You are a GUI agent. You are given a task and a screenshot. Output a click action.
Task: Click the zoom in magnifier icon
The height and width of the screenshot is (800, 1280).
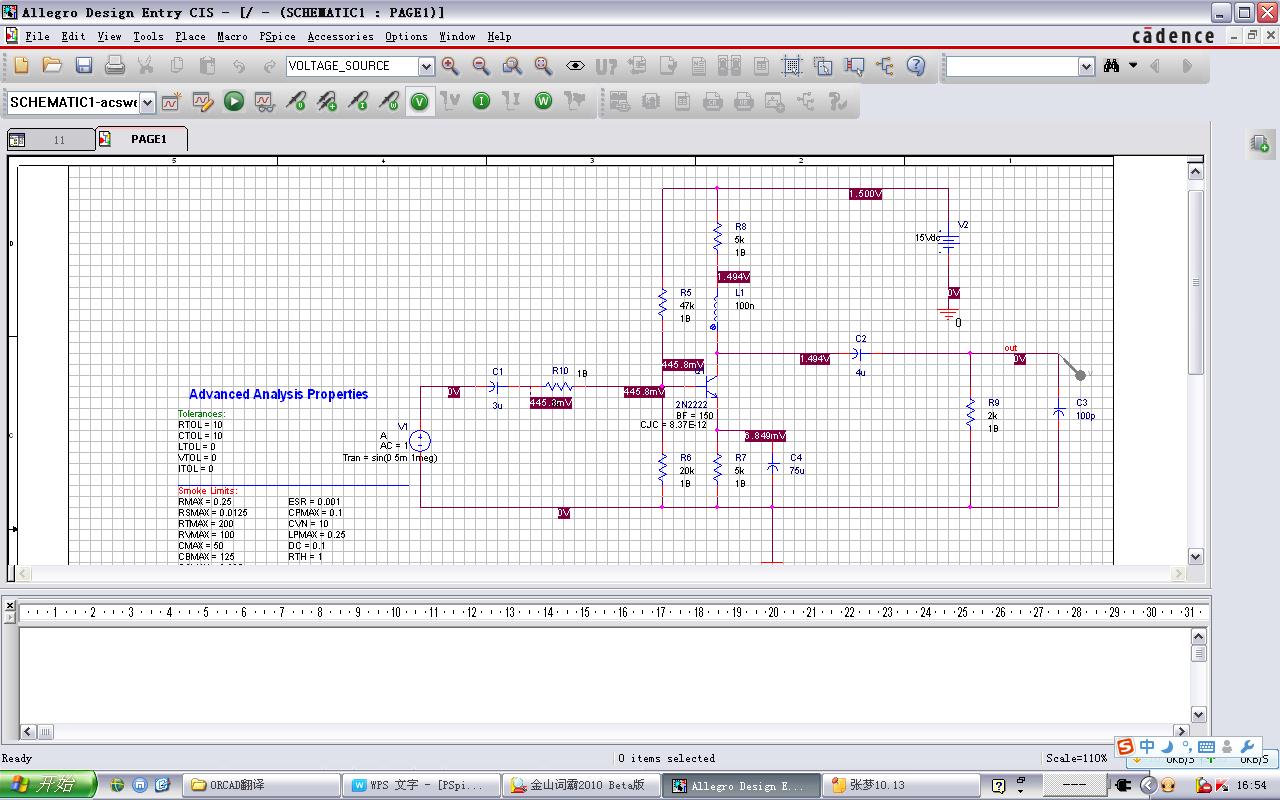(x=450, y=66)
